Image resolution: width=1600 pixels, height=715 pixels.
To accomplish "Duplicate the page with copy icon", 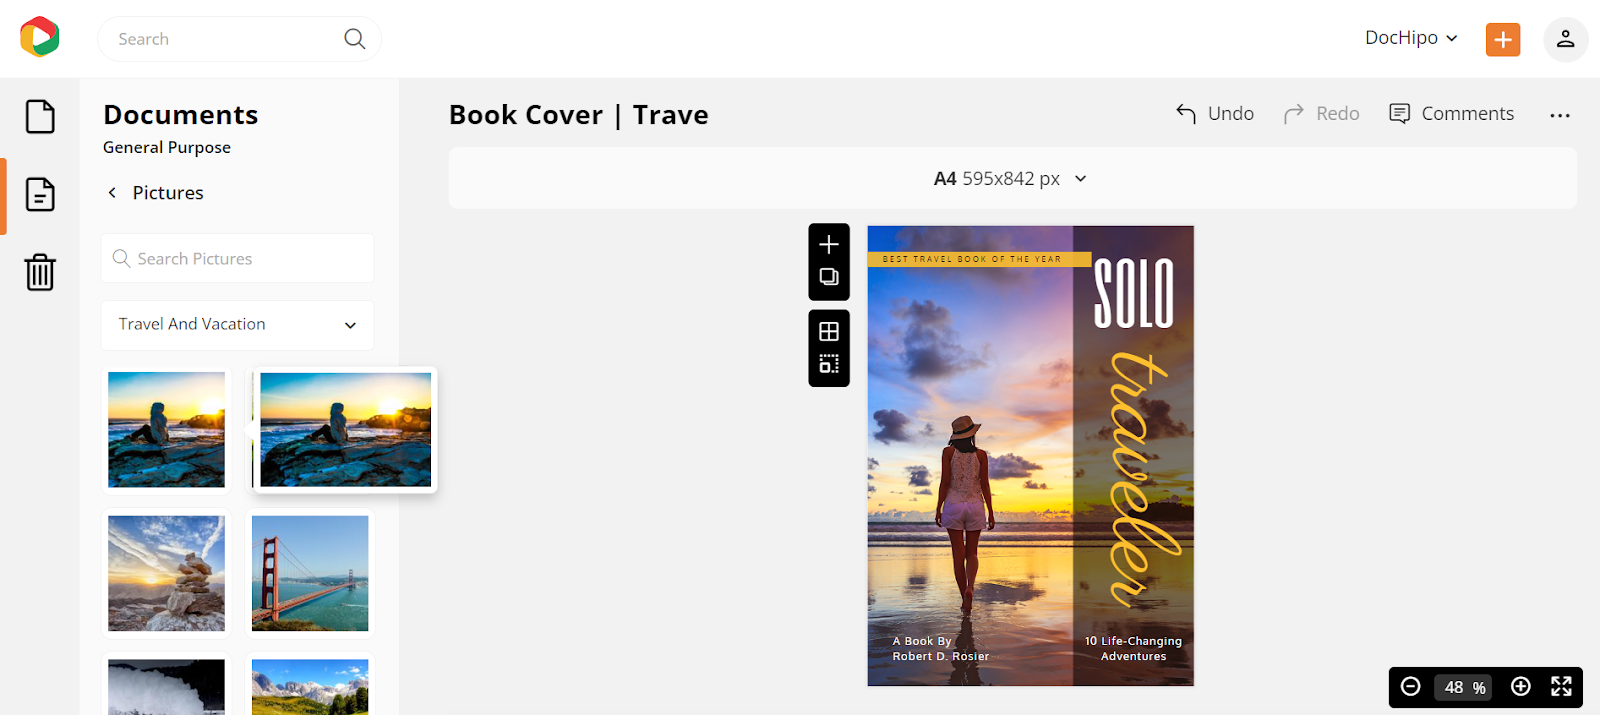I will pos(829,277).
